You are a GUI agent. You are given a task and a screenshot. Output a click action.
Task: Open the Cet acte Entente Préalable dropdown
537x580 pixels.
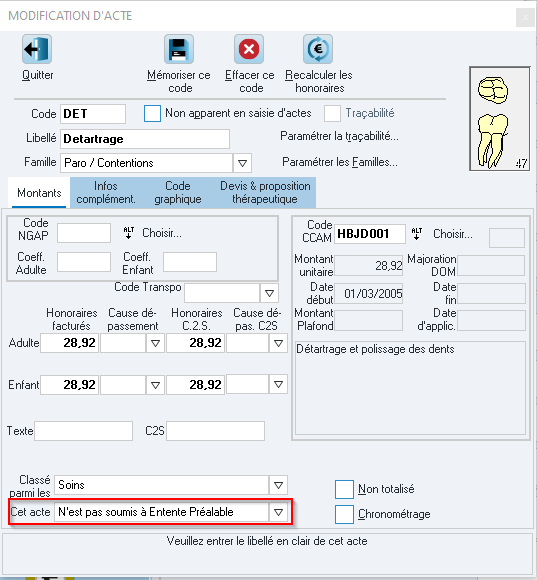click(278, 512)
